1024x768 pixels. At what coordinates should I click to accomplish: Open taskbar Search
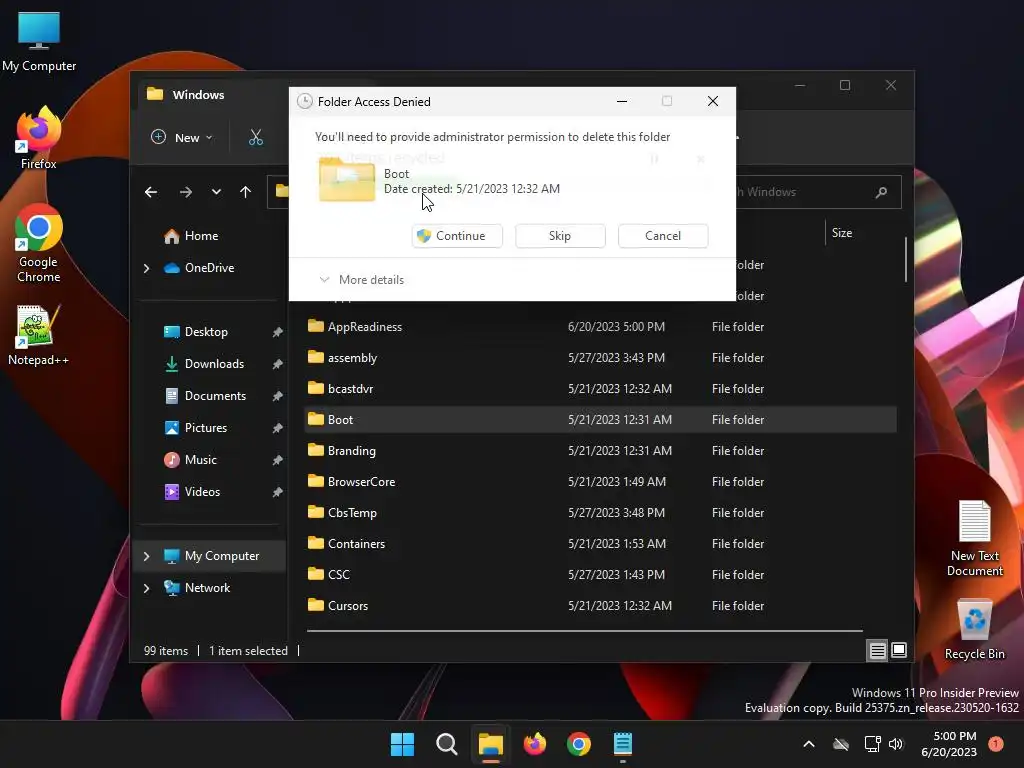[x=447, y=744]
